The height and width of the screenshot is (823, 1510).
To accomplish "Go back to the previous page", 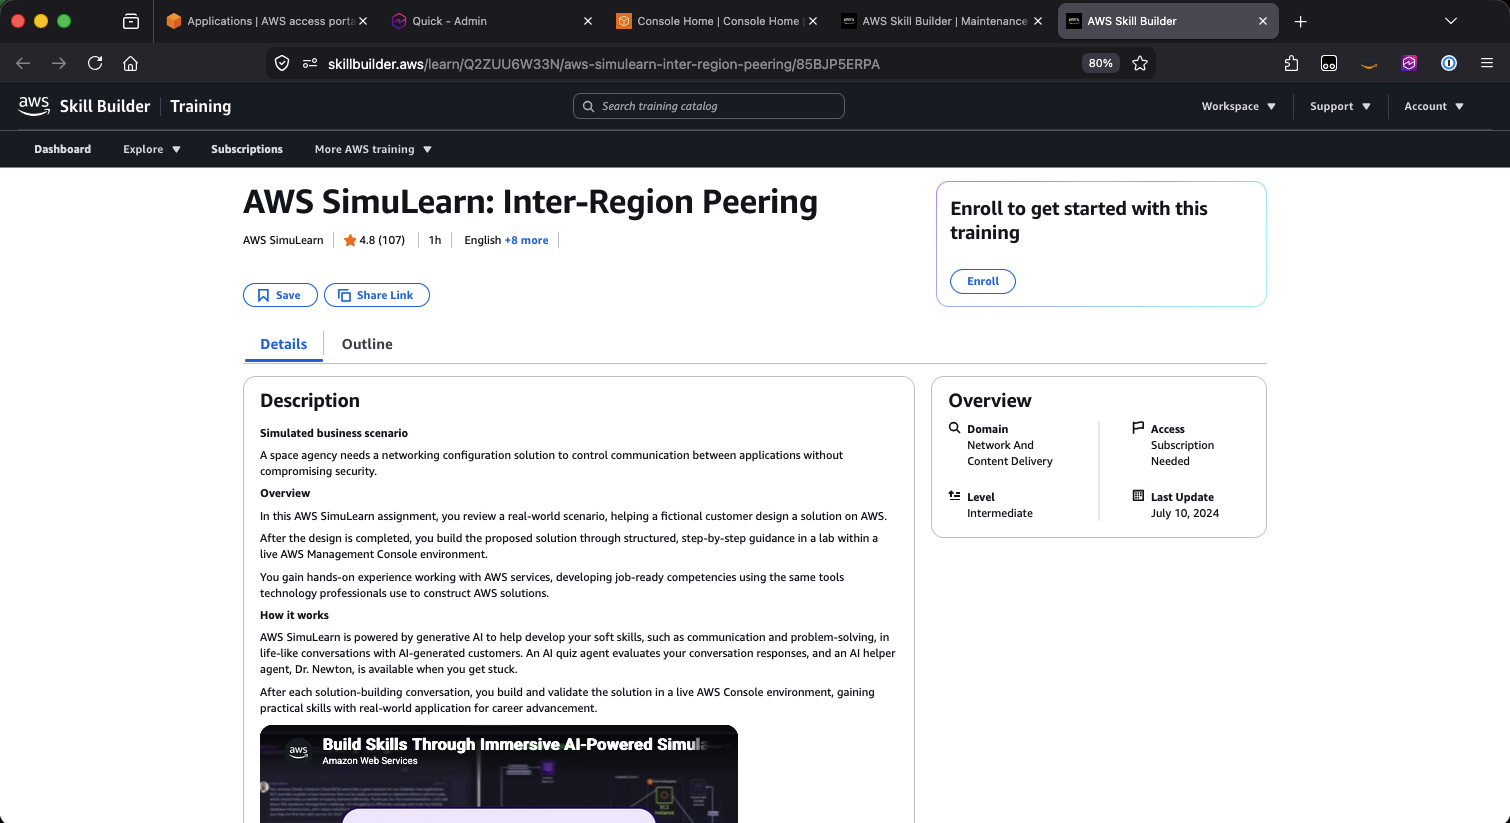I will [23, 63].
